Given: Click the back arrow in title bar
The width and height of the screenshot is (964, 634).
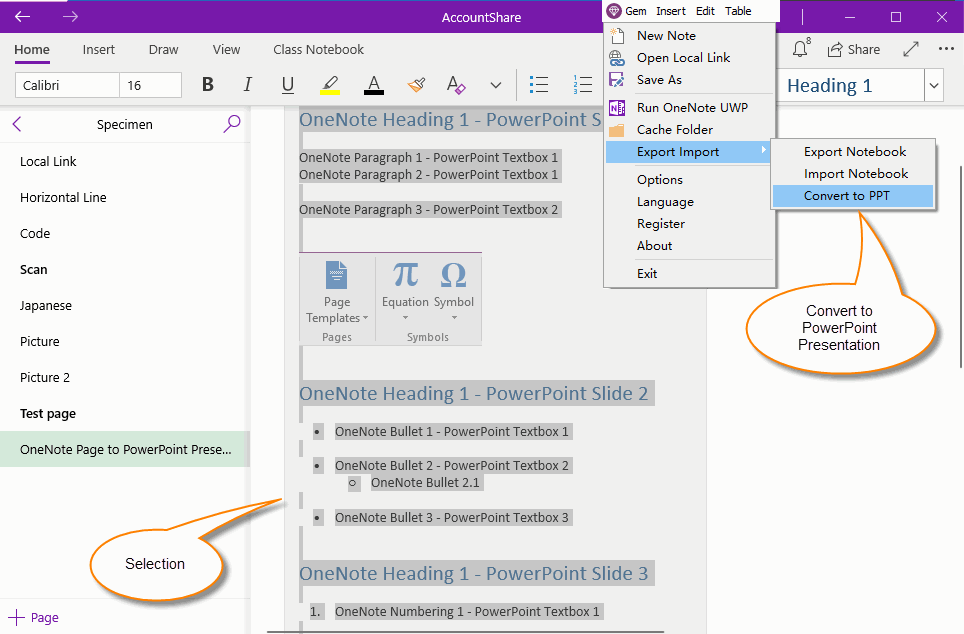Looking at the screenshot, I should 23,17.
